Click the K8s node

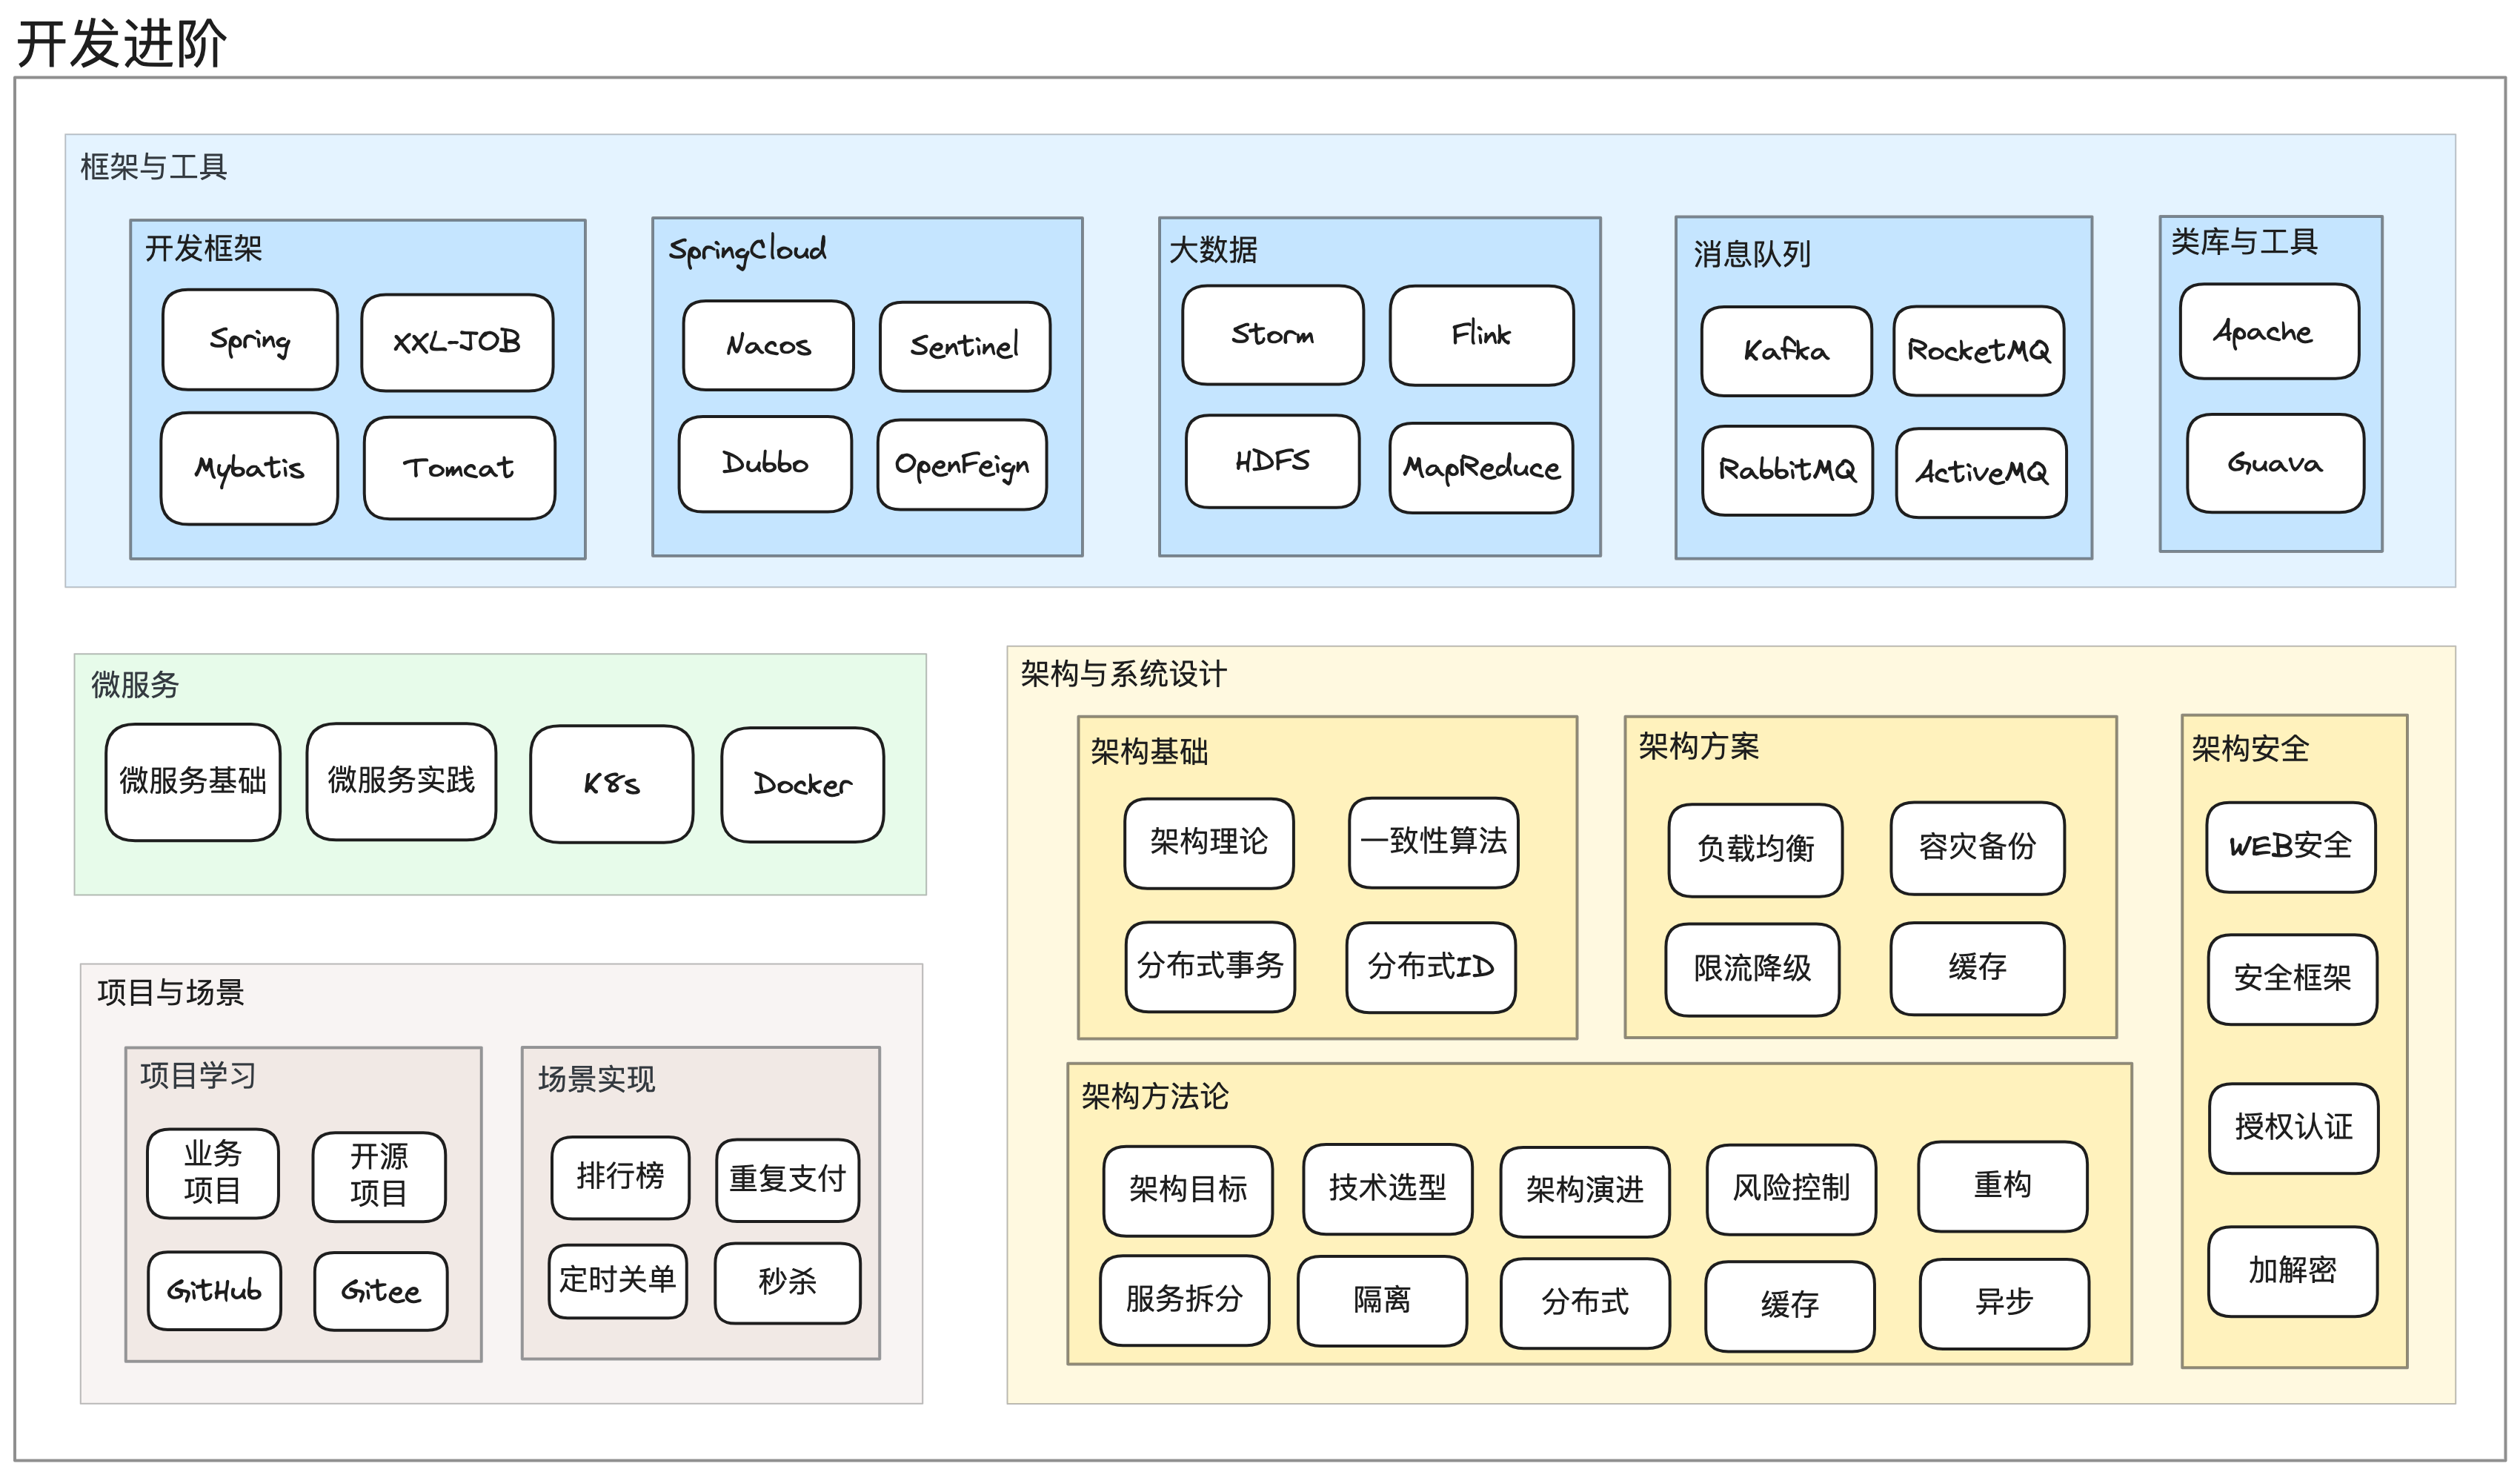[612, 784]
